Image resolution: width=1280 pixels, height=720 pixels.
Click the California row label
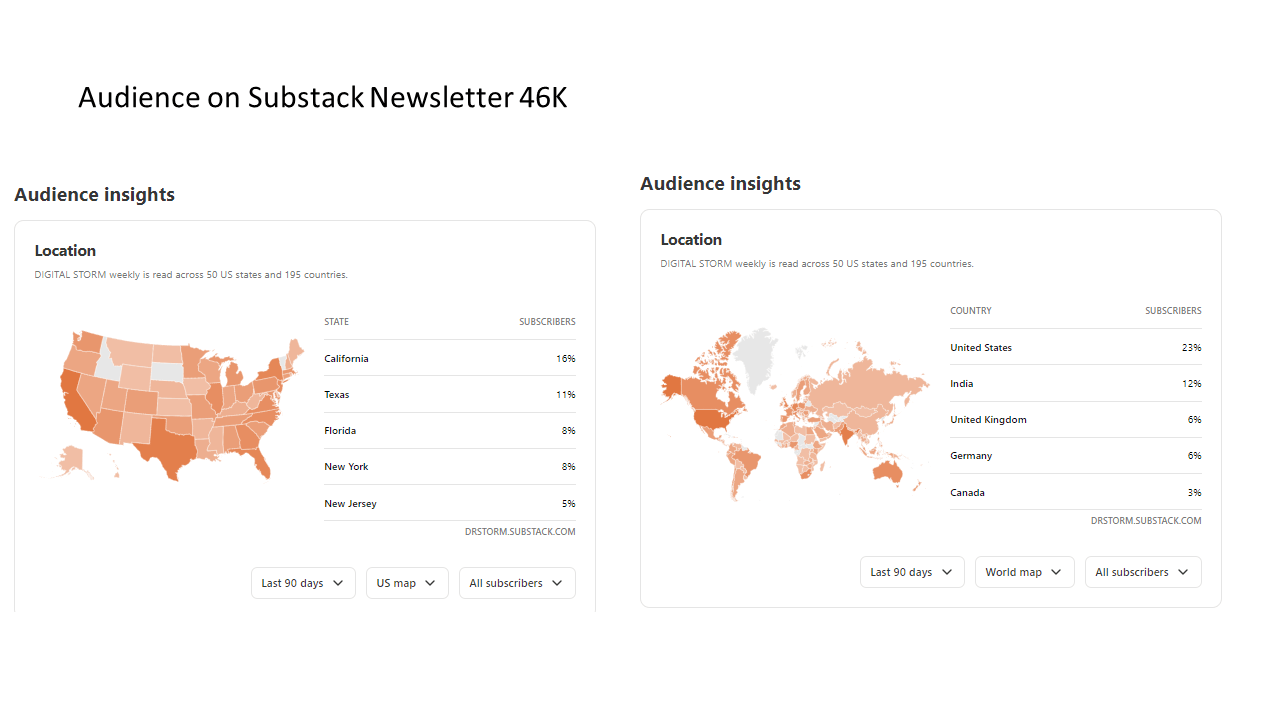click(346, 358)
